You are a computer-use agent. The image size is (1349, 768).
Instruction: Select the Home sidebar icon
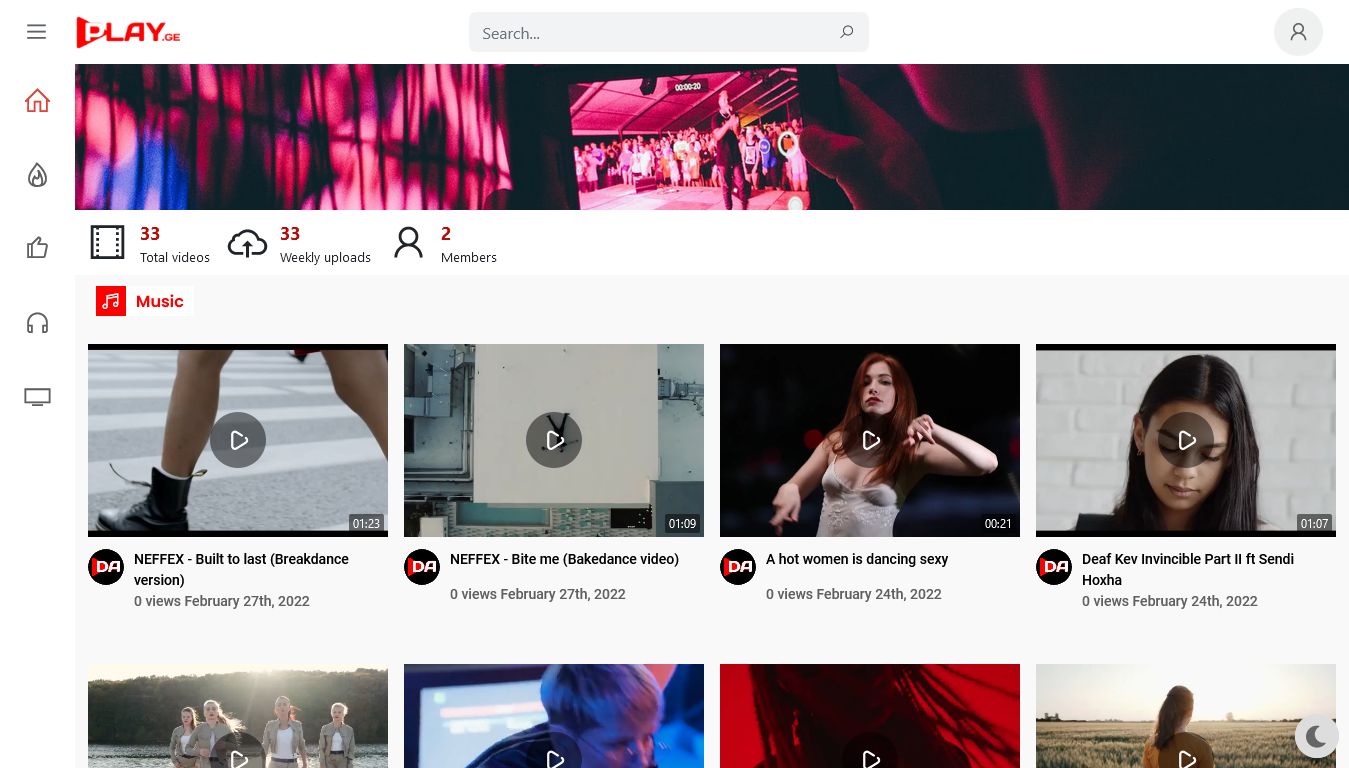[37, 100]
